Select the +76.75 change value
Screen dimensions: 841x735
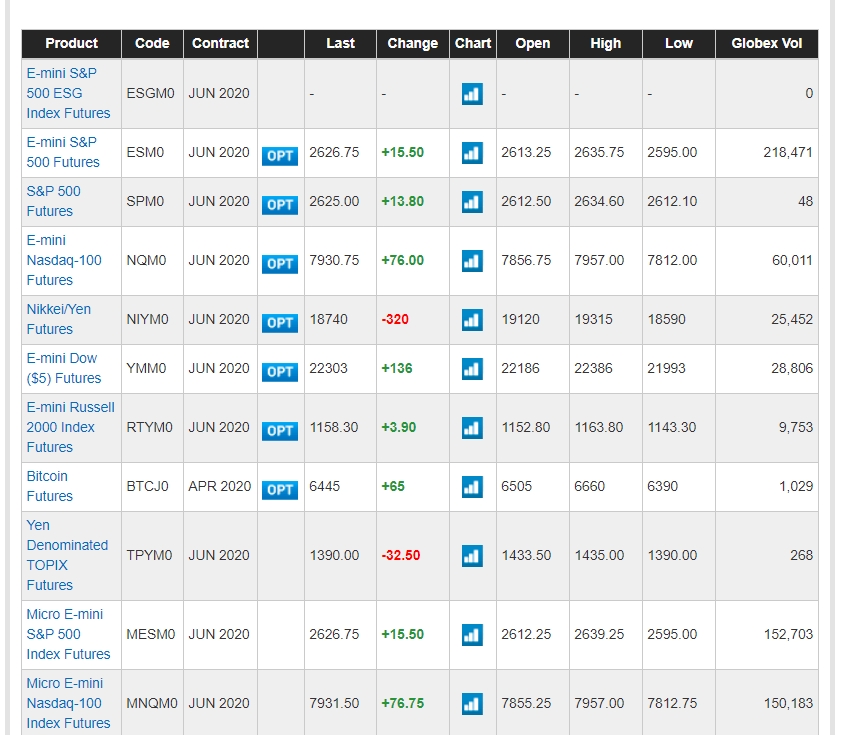(x=403, y=703)
